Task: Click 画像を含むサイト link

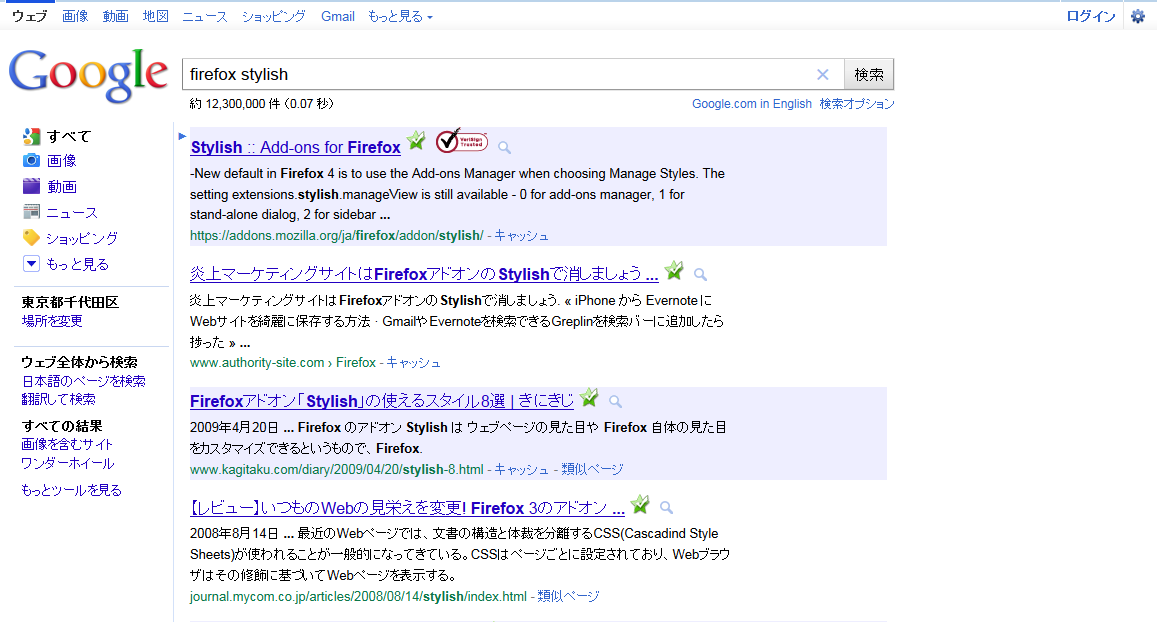Action: (67, 444)
